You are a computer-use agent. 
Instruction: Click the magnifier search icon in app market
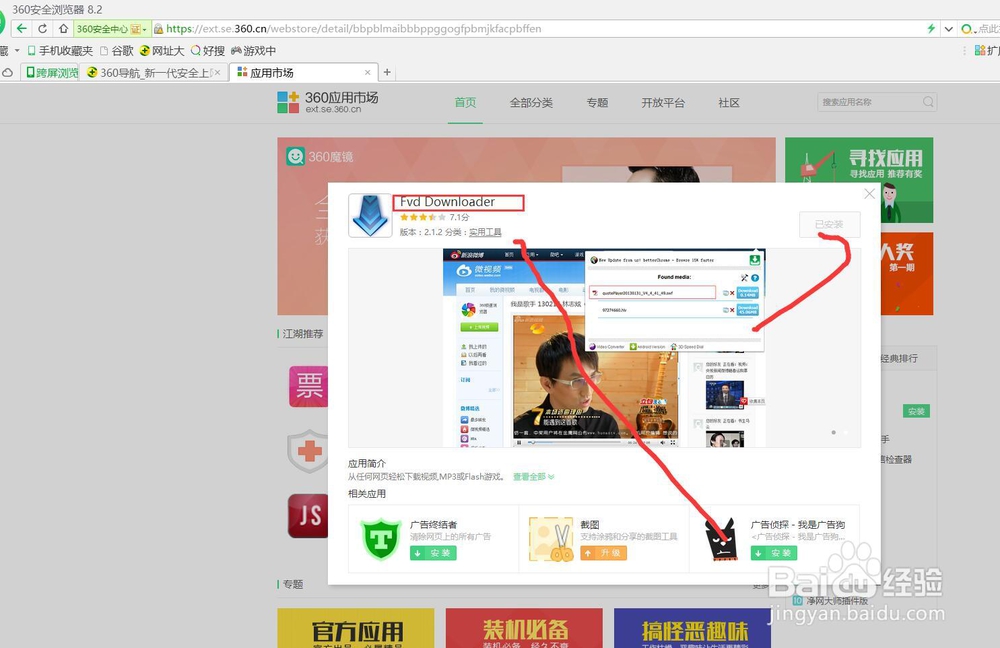[928, 102]
